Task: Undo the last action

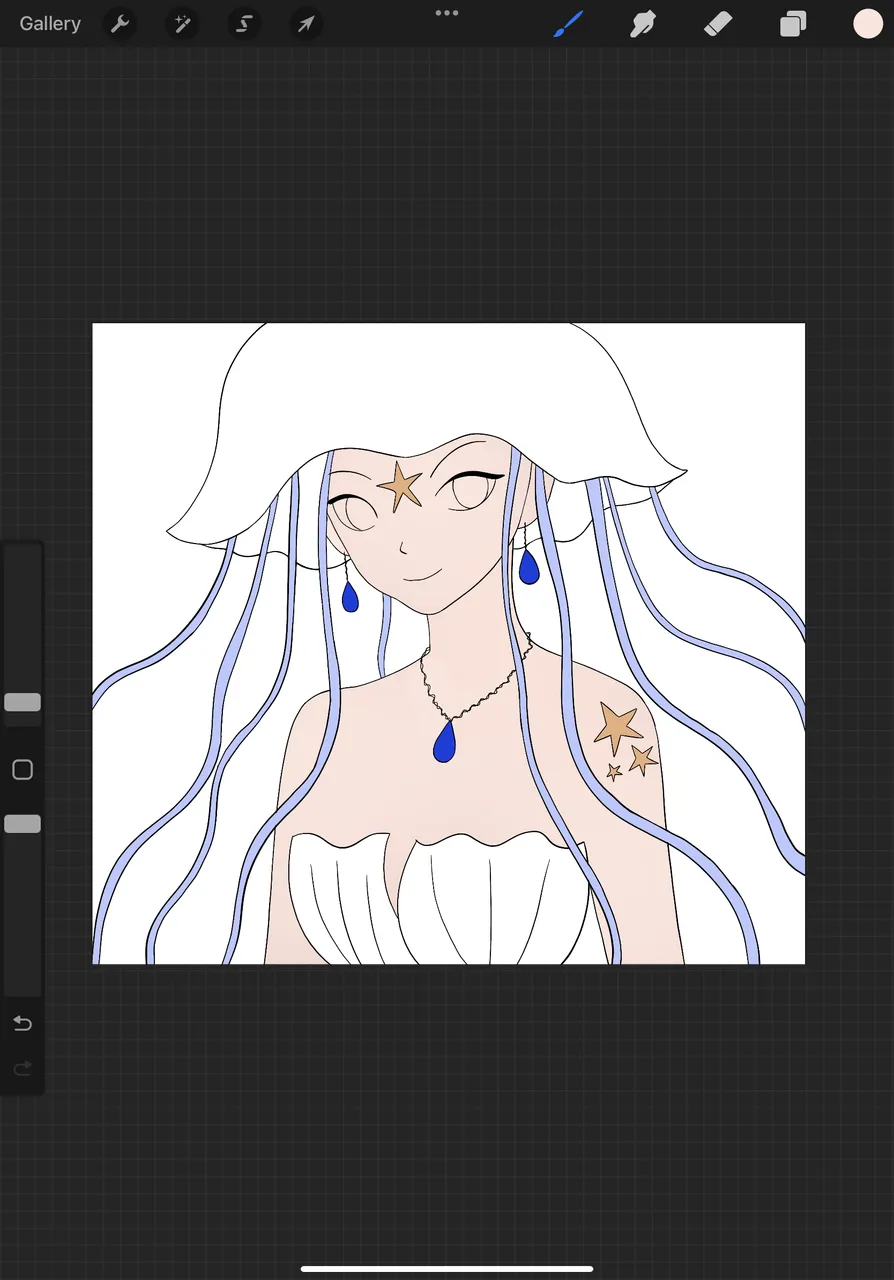Action: 22,1023
